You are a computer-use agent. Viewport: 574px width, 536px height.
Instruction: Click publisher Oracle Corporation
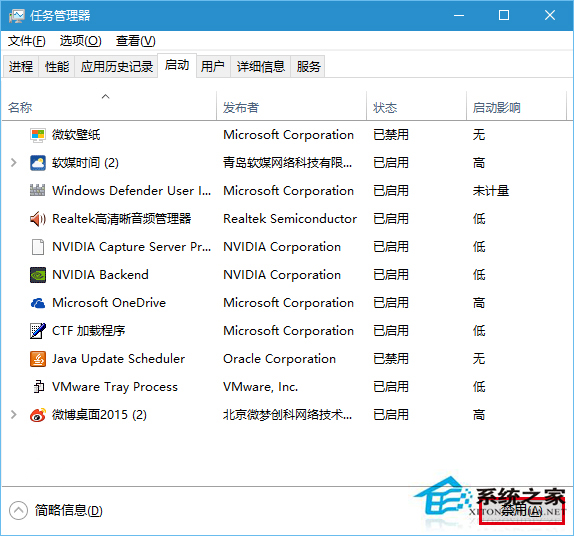(279, 359)
